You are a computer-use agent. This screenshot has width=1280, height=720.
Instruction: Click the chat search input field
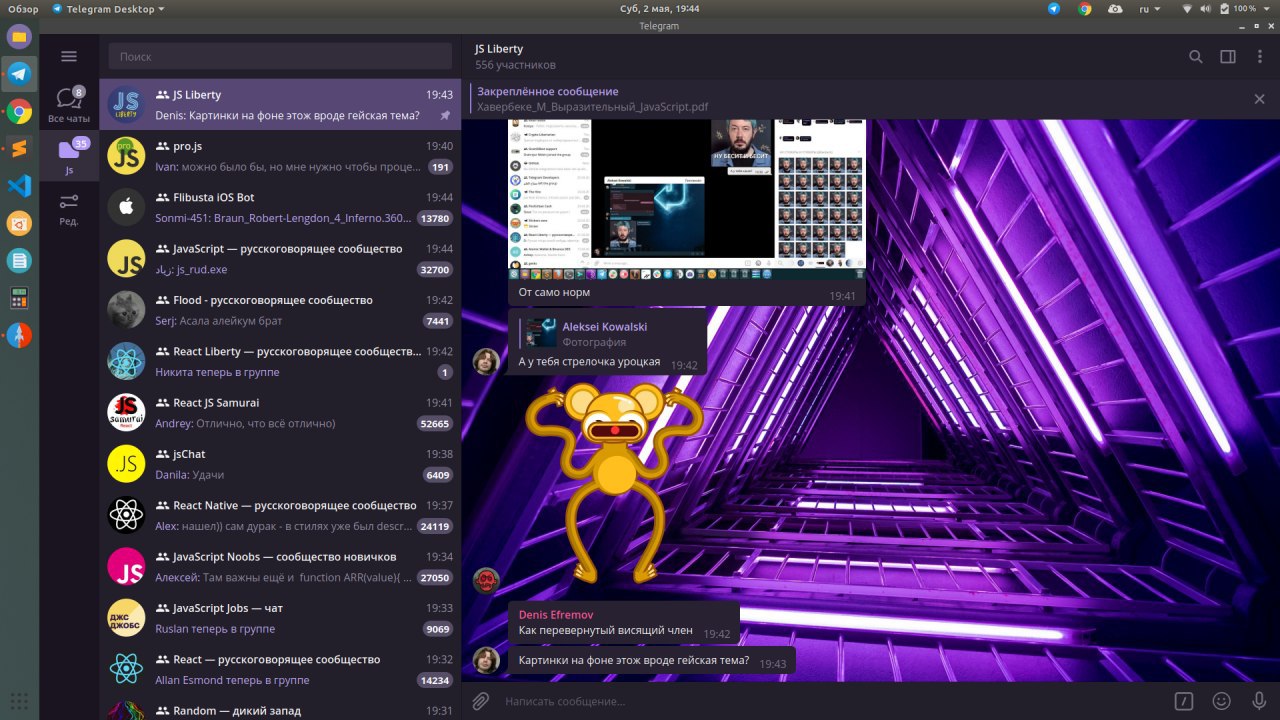[x=280, y=57]
